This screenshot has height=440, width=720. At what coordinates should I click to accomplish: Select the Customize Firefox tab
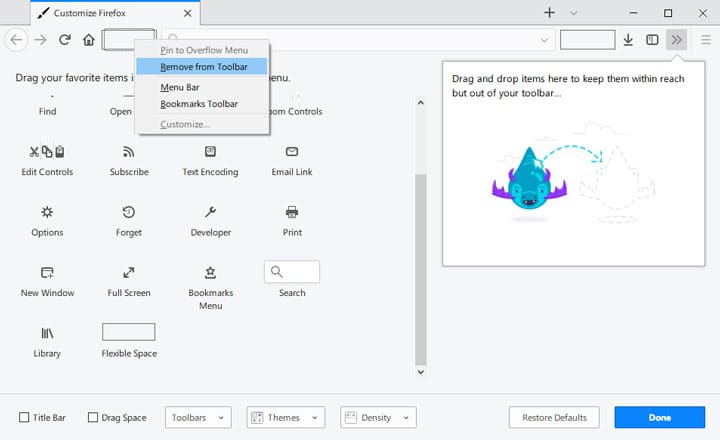tap(115, 13)
